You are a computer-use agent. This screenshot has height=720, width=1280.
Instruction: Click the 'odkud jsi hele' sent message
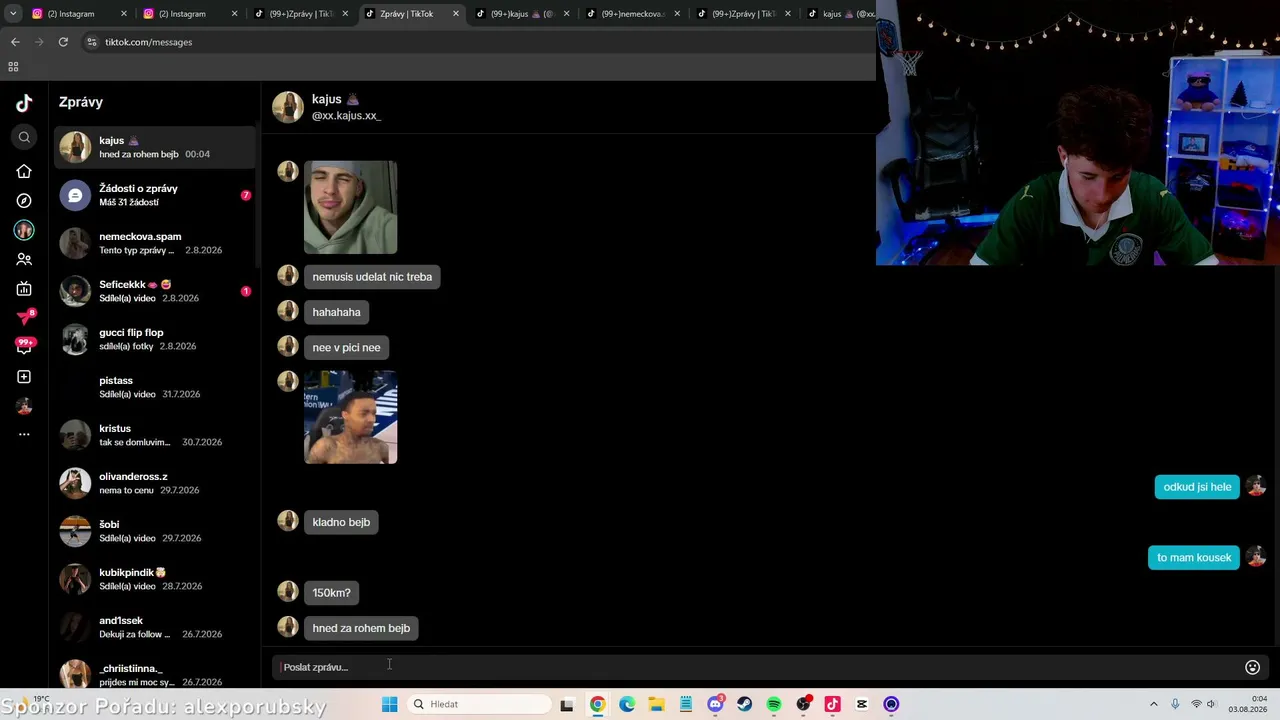[1197, 487]
